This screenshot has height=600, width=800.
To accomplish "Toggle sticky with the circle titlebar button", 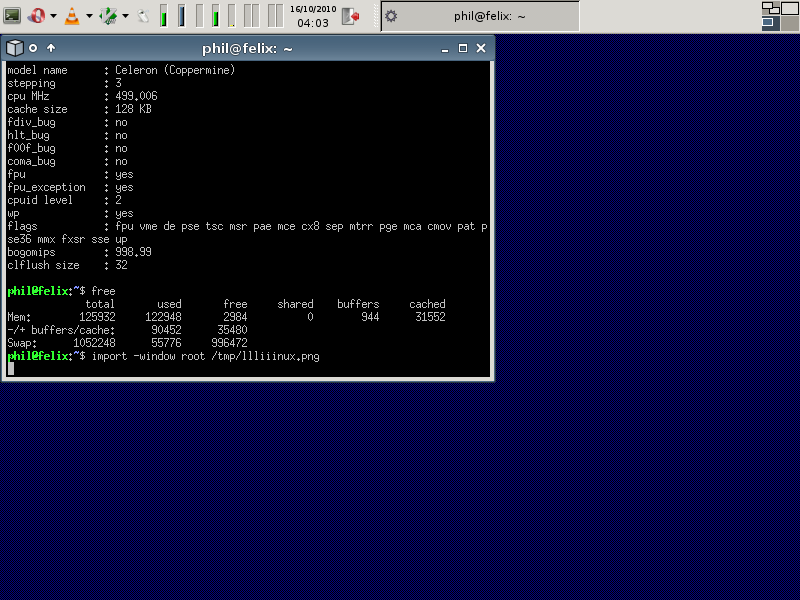I will [x=33, y=47].
